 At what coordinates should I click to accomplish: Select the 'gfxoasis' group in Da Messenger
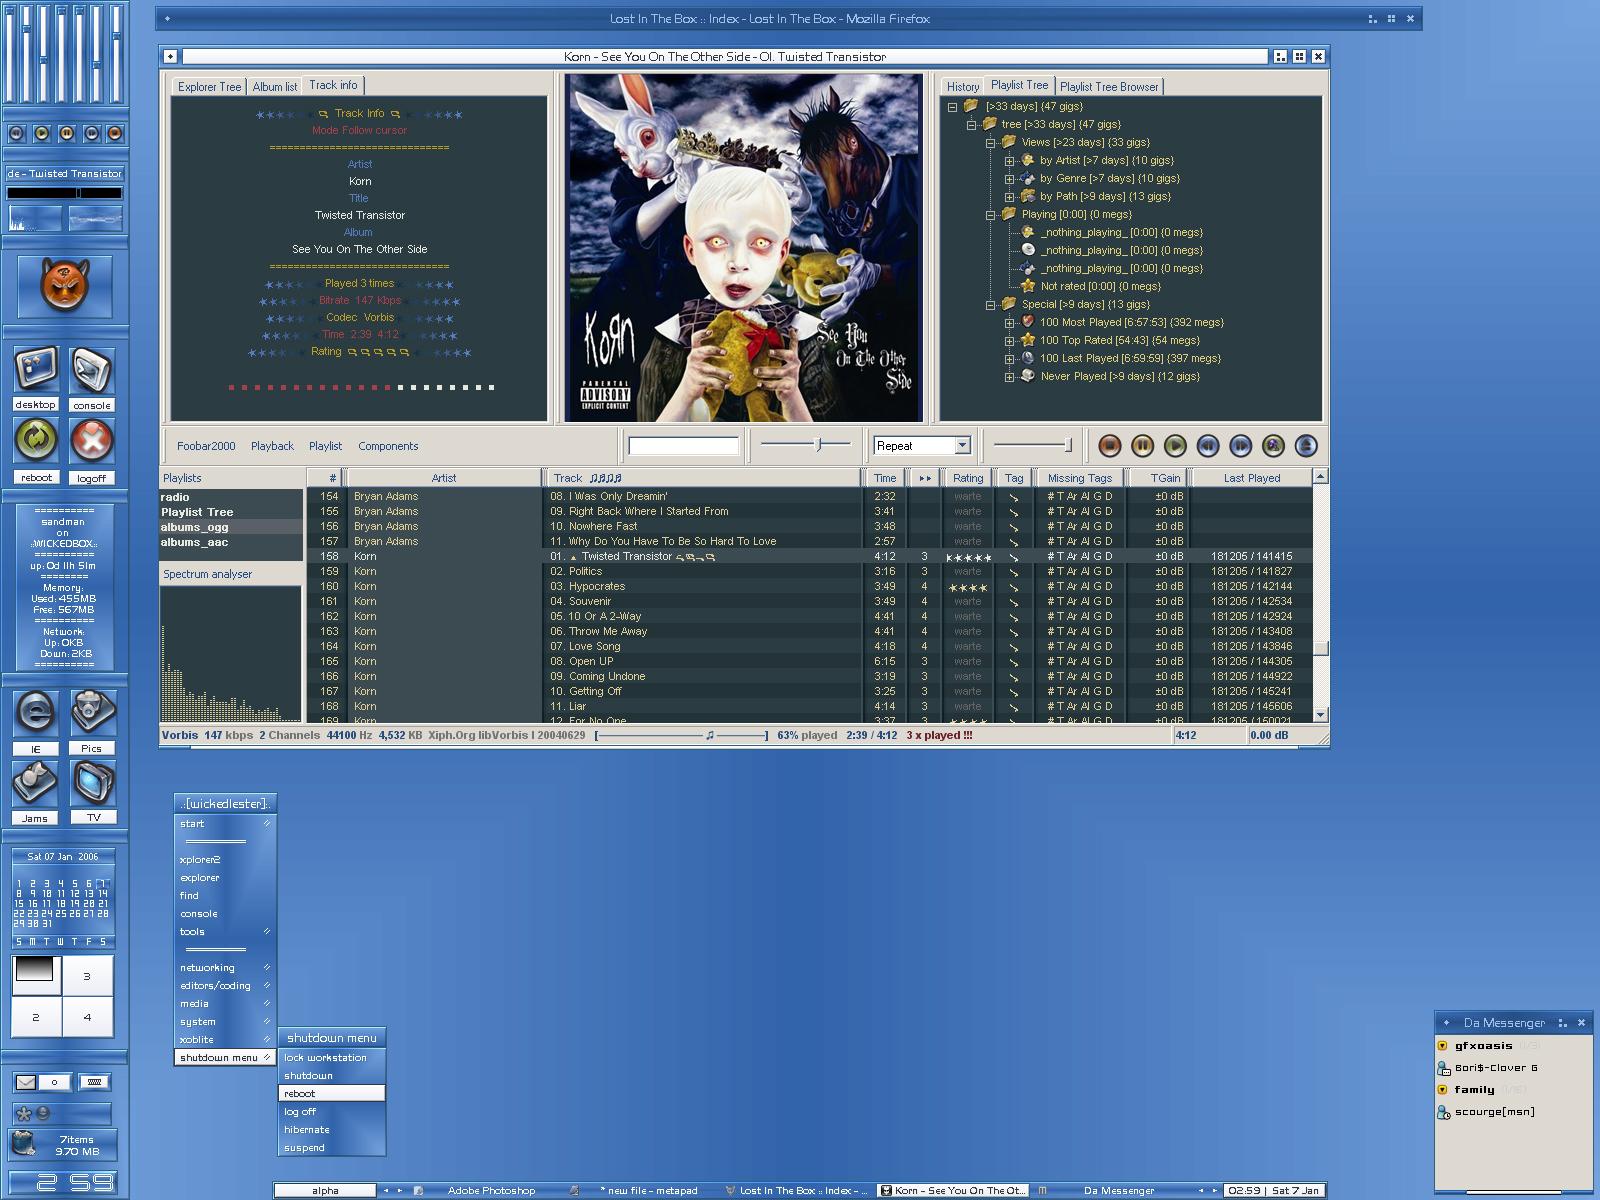click(1483, 1046)
